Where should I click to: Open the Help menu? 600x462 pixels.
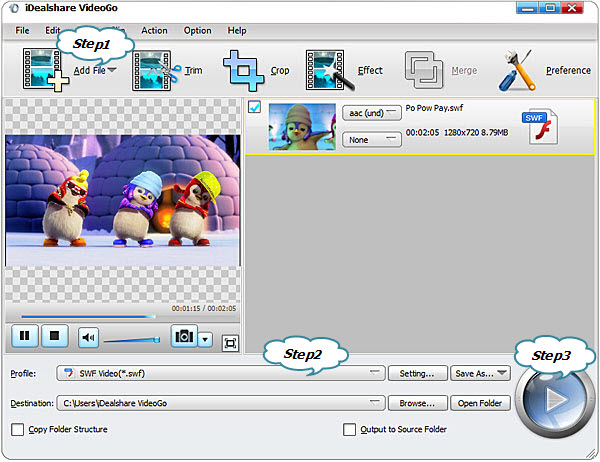237,30
